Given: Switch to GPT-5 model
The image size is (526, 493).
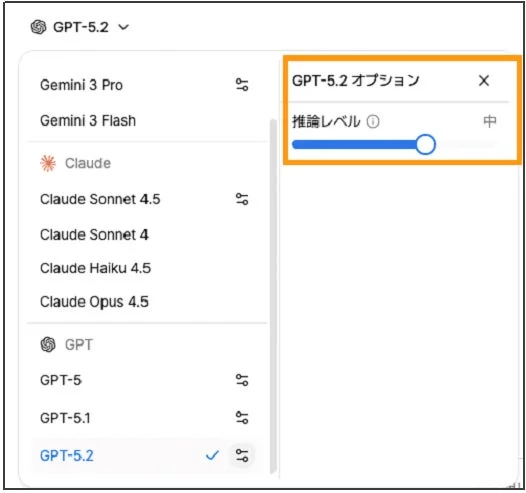Looking at the screenshot, I should point(61,380).
